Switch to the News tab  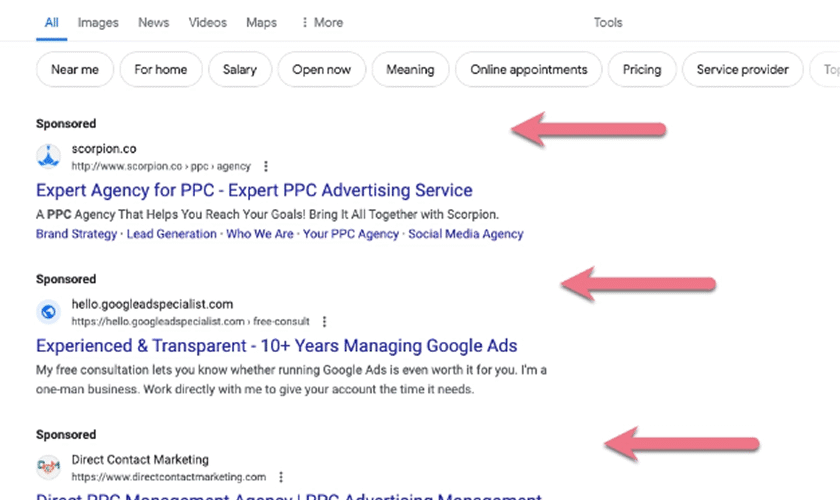(153, 22)
